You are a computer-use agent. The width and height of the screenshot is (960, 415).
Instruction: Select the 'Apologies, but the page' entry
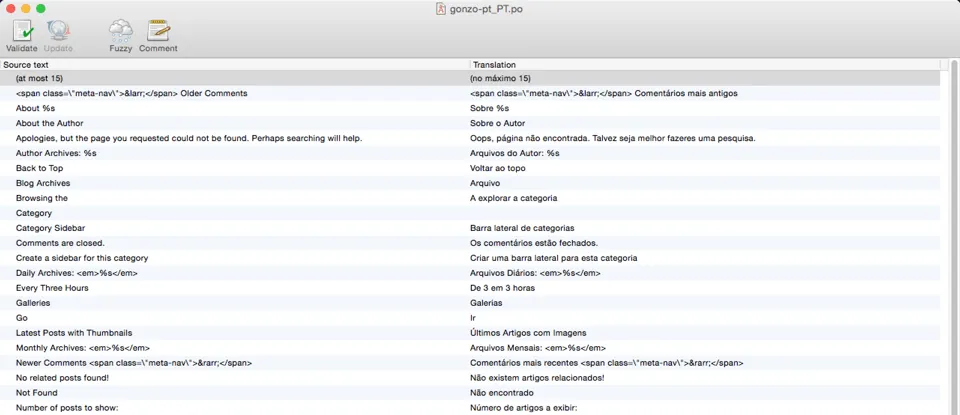(189, 138)
